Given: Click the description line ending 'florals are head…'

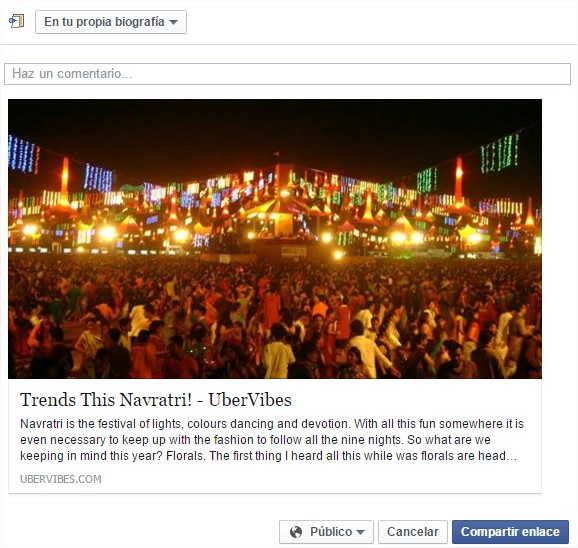Looking at the screenshot, I should click(268, 456).
